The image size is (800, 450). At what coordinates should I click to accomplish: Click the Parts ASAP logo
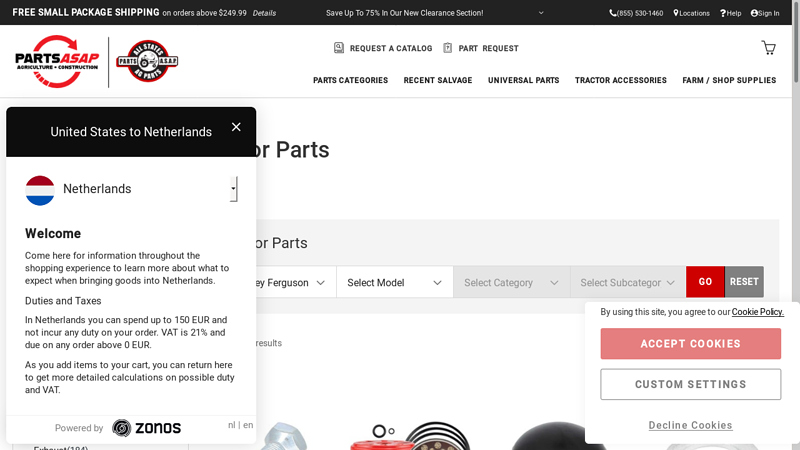click(x=57, y=61)
